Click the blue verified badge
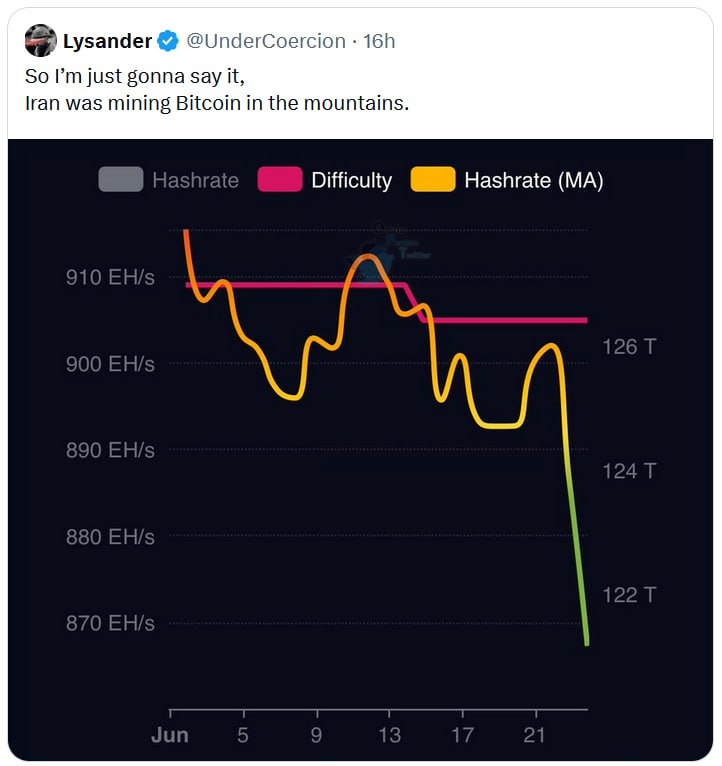The image size is (722, 766). (x=168, y=41)
